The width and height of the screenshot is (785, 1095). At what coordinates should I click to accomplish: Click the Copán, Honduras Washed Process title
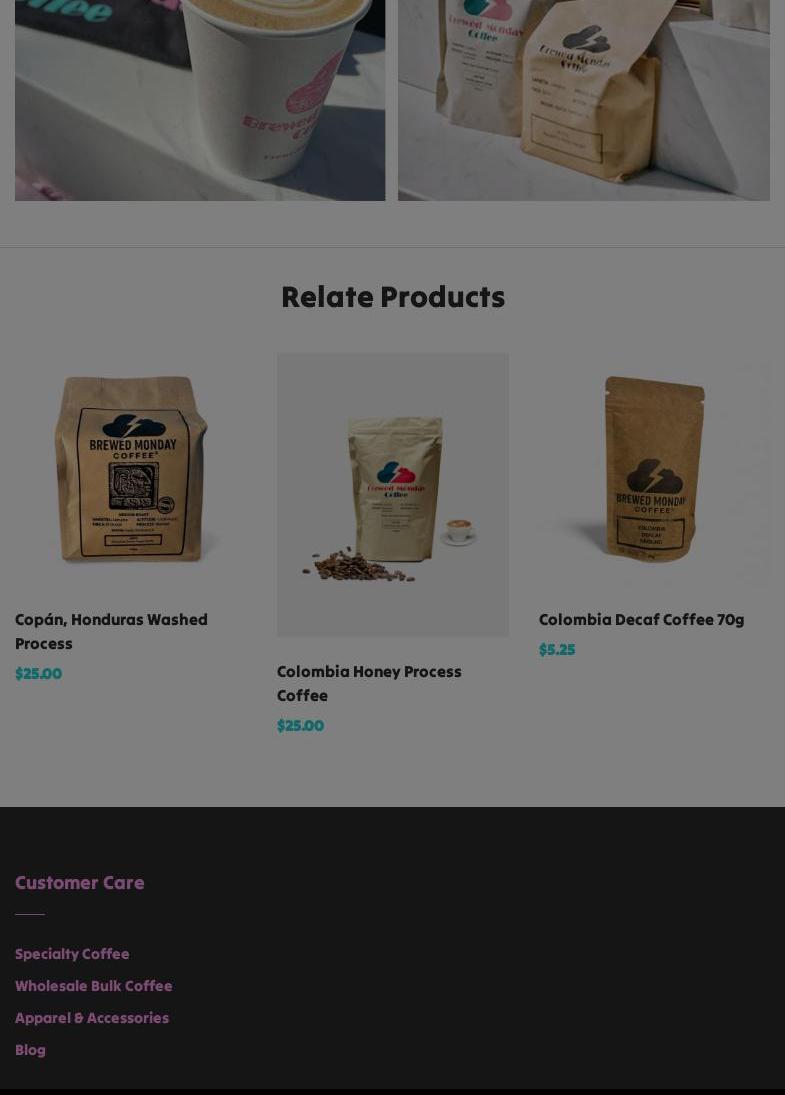(112, 631)
